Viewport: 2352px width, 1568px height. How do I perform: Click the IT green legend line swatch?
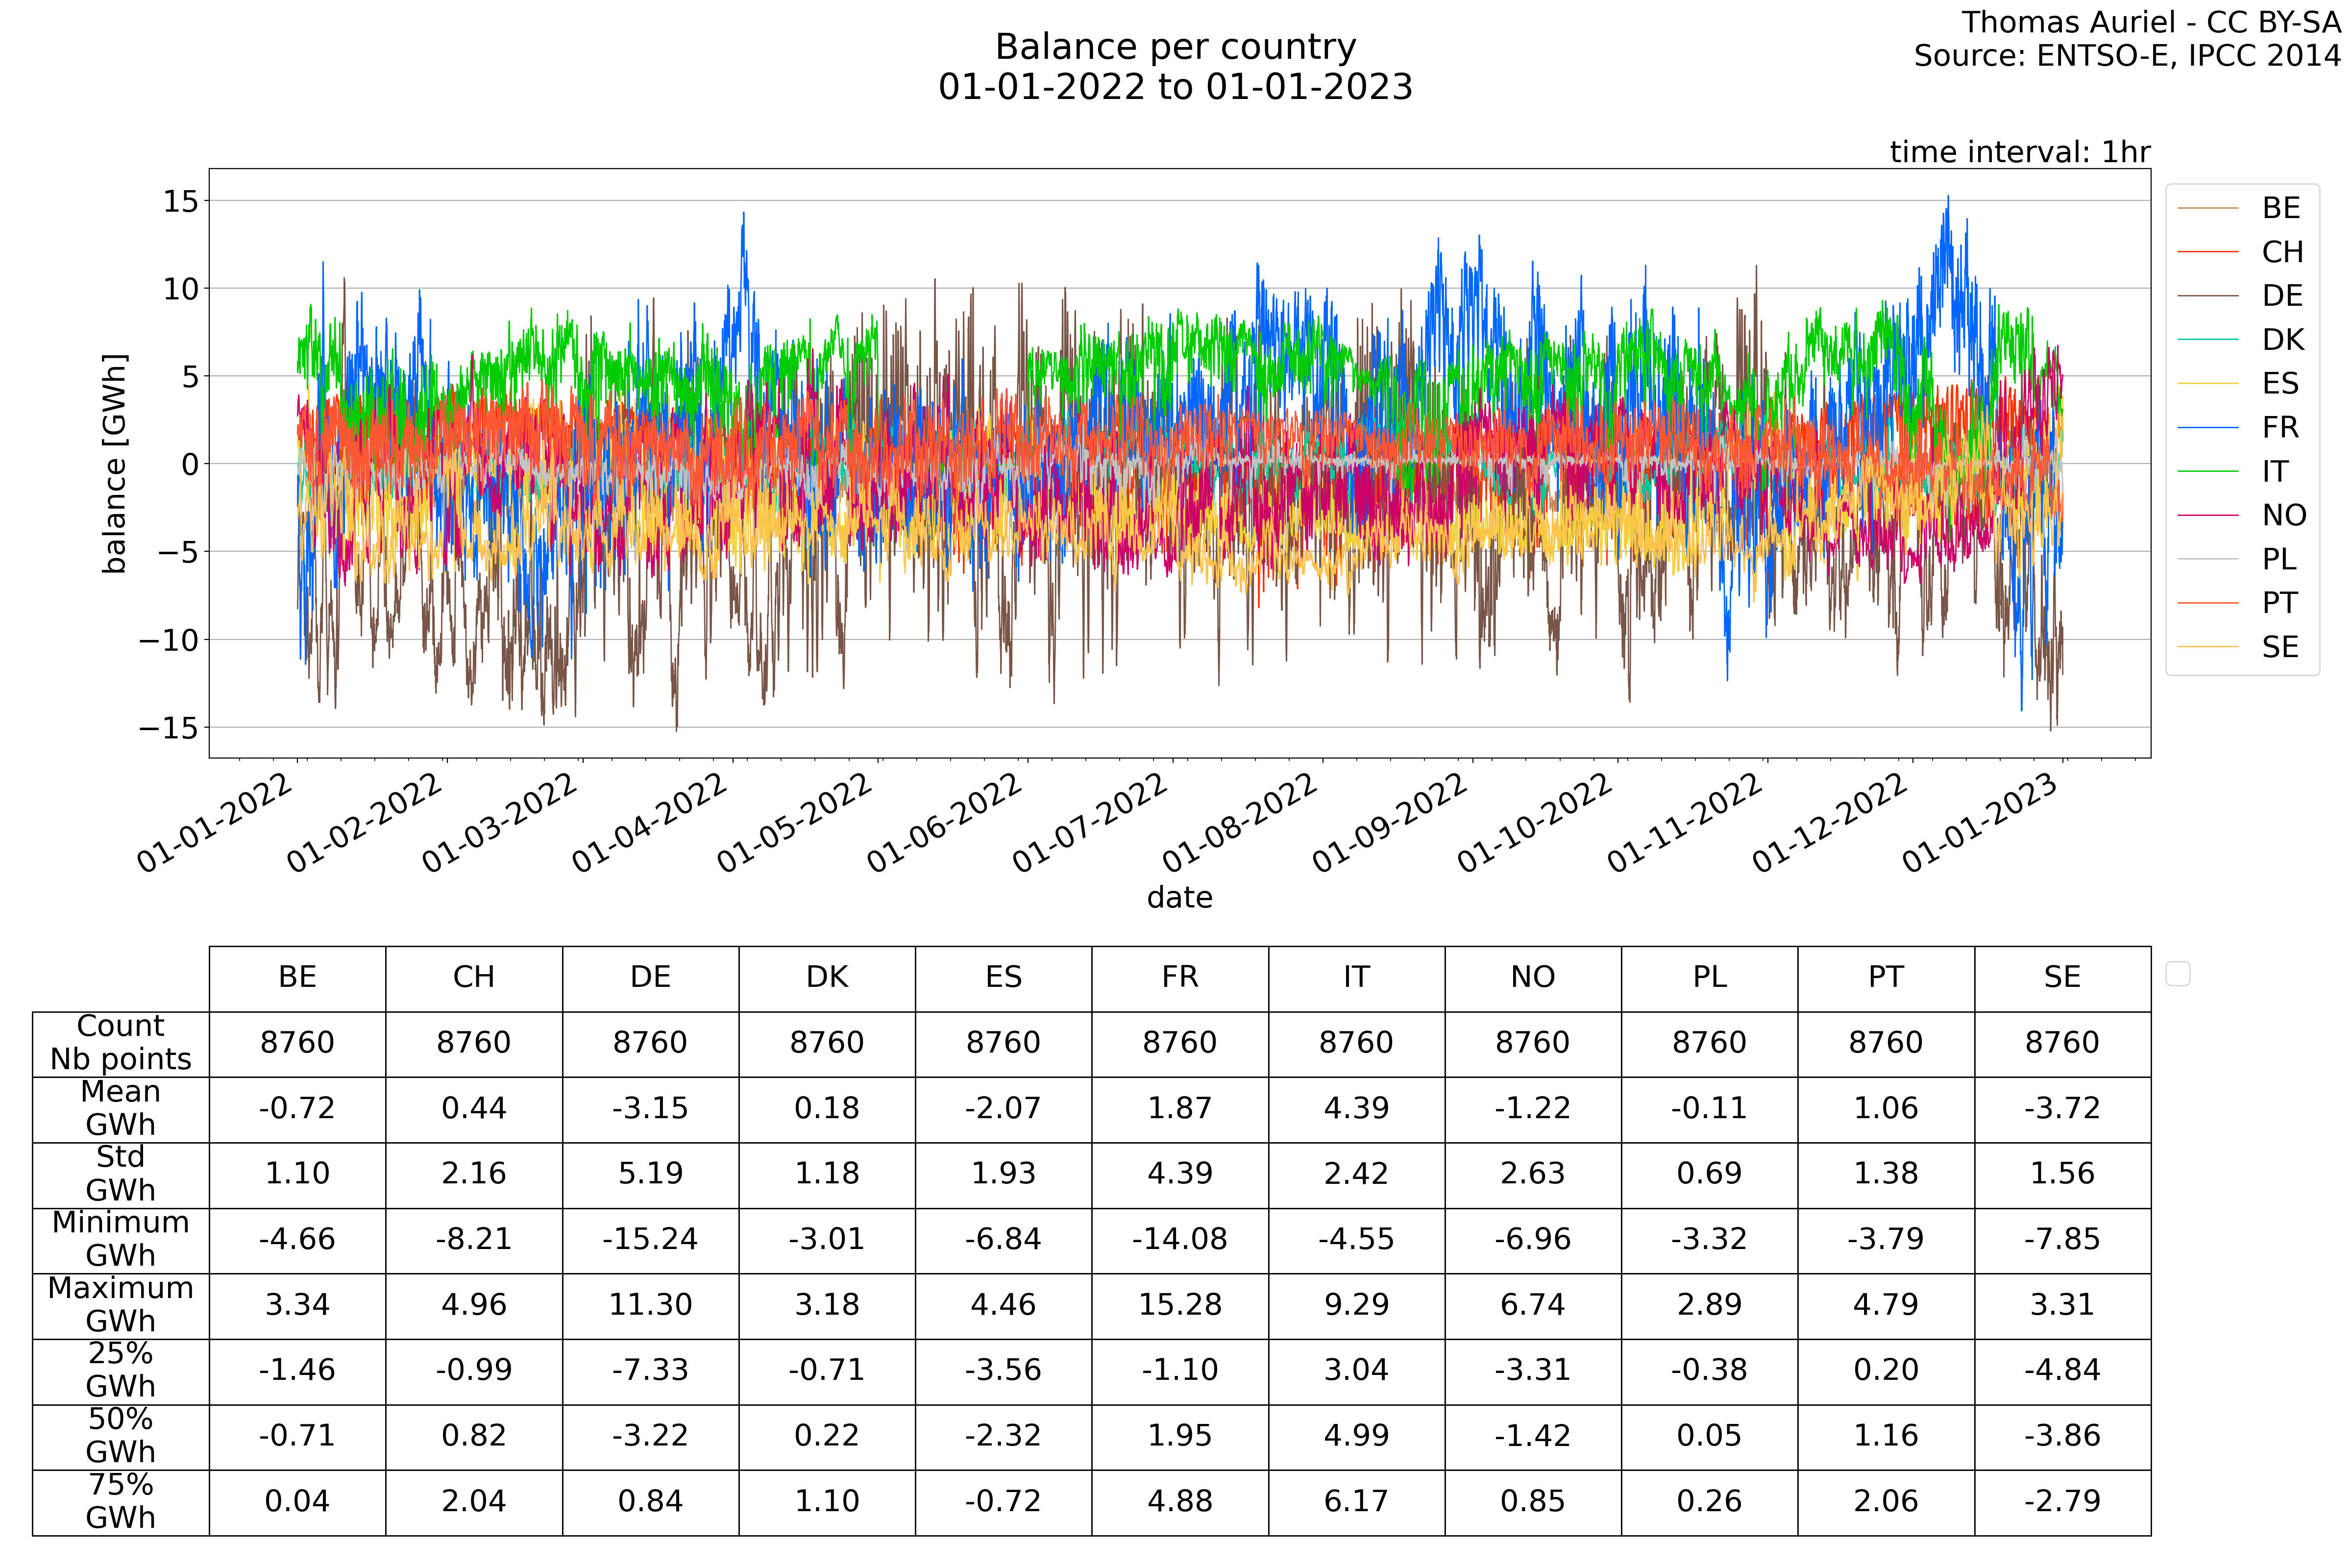(x=2207, y=472)
